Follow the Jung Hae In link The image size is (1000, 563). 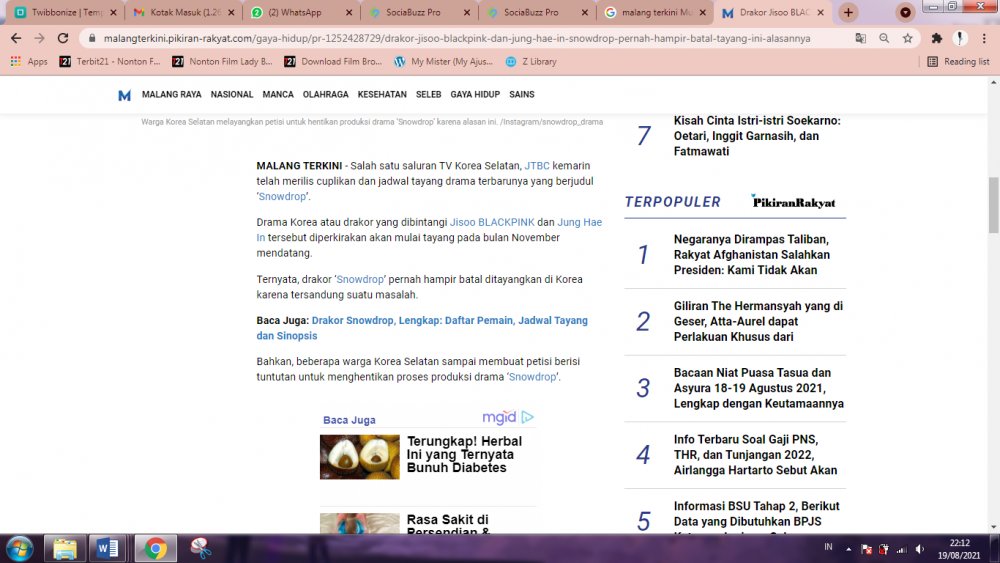pyautogui.click(x=579, y=223)
